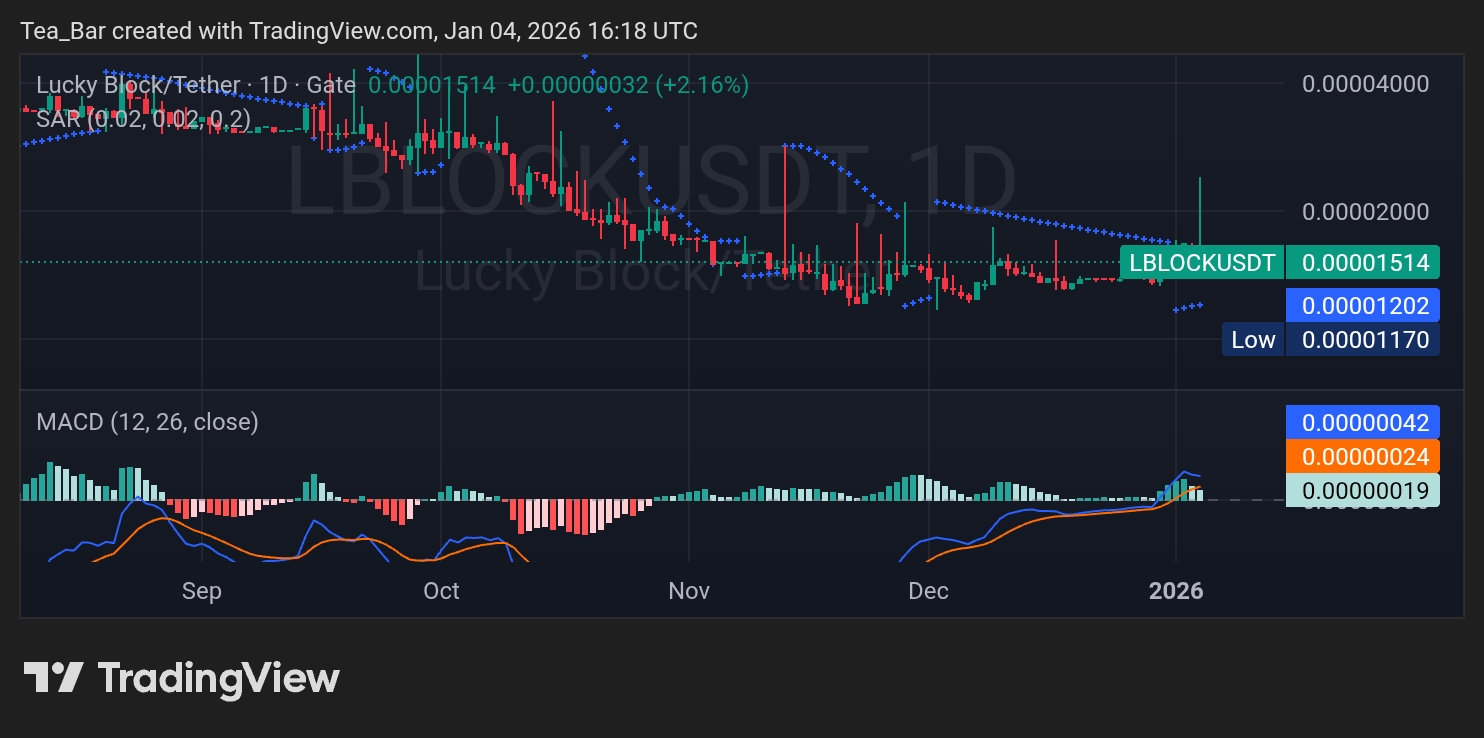This screenshot has height=738, width=1484.
Task: Click the 2026 date axis label
Action: [1176, 591]
